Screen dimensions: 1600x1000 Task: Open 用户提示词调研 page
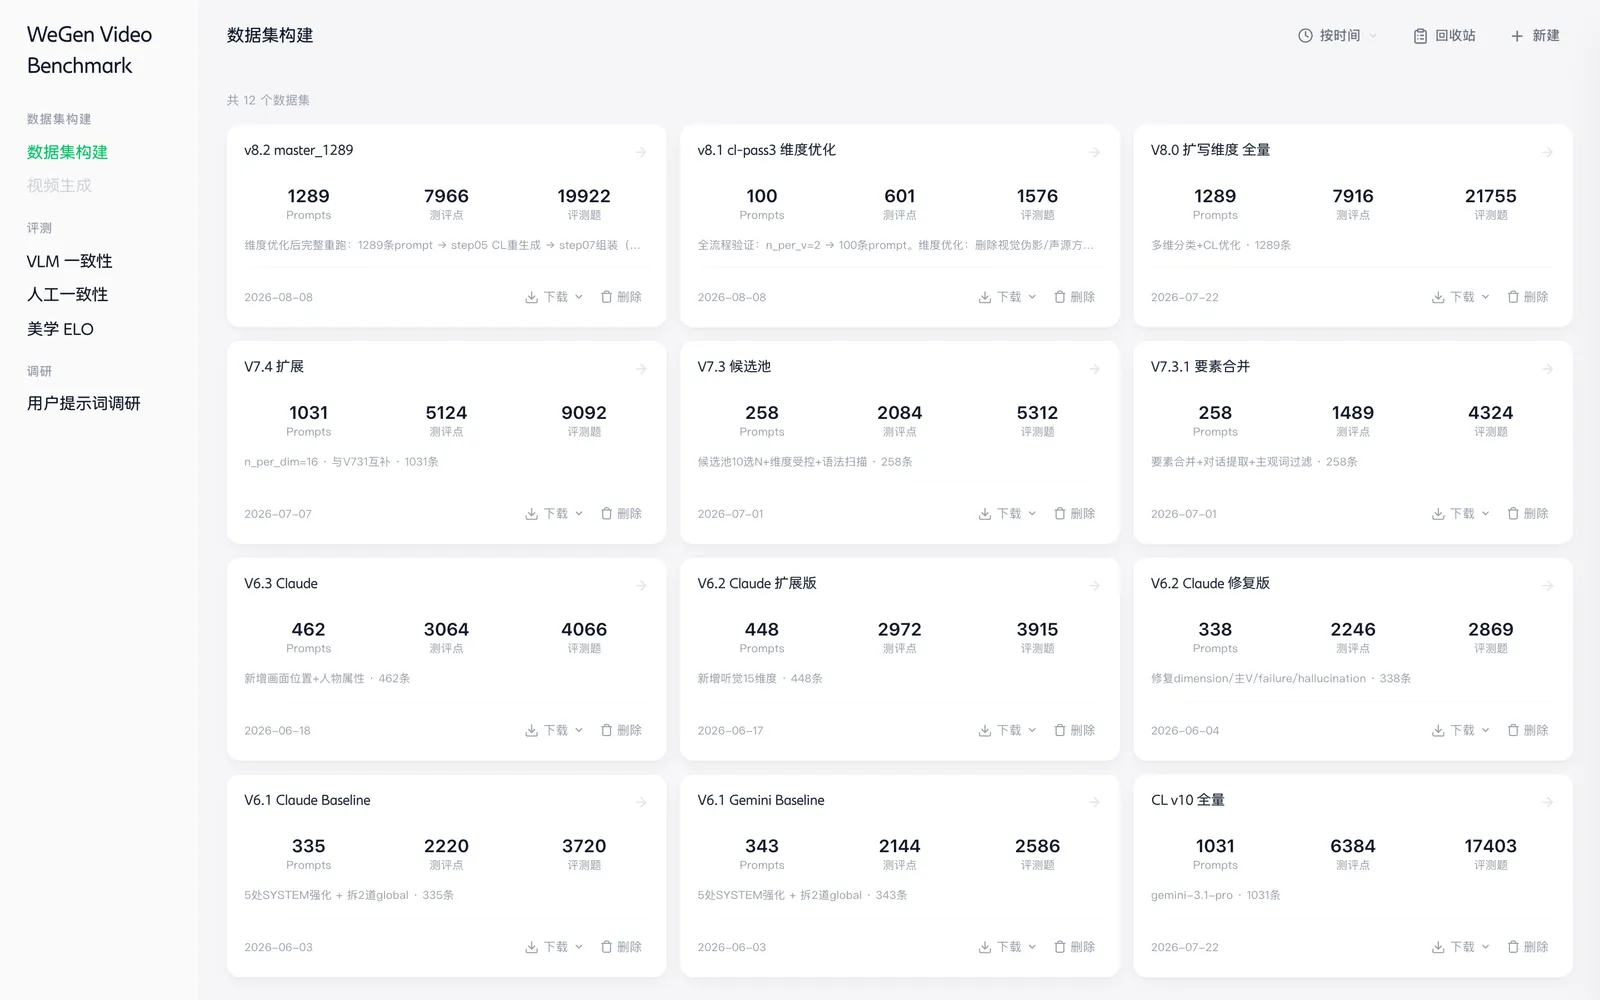coord(83,403)
